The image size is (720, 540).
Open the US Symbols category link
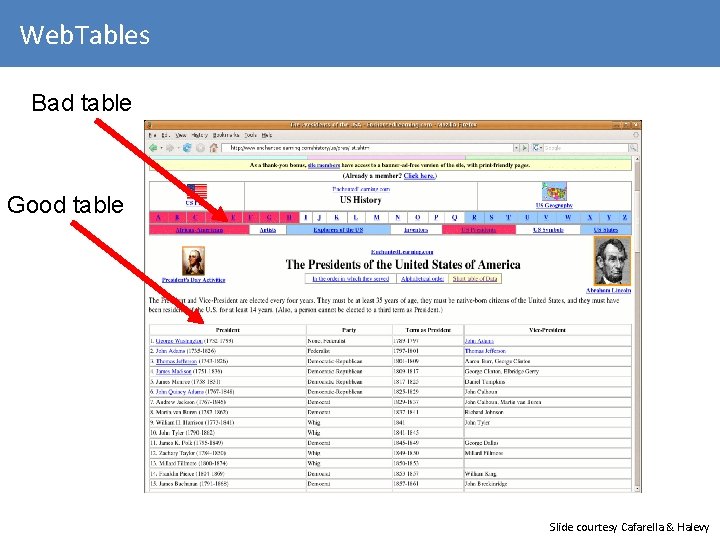548,230
